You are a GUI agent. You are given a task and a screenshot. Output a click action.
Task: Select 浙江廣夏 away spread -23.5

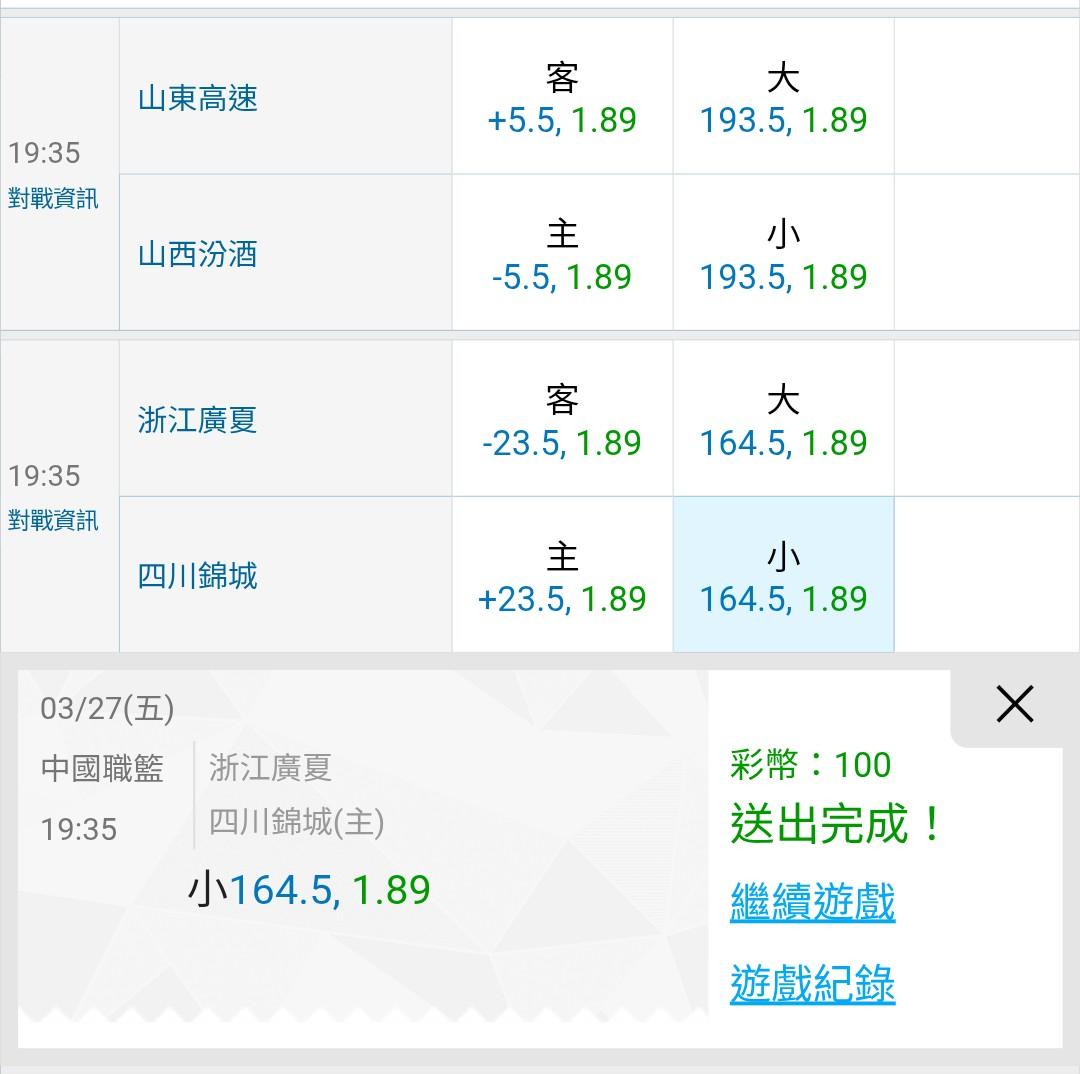click(x=562, y=420)
